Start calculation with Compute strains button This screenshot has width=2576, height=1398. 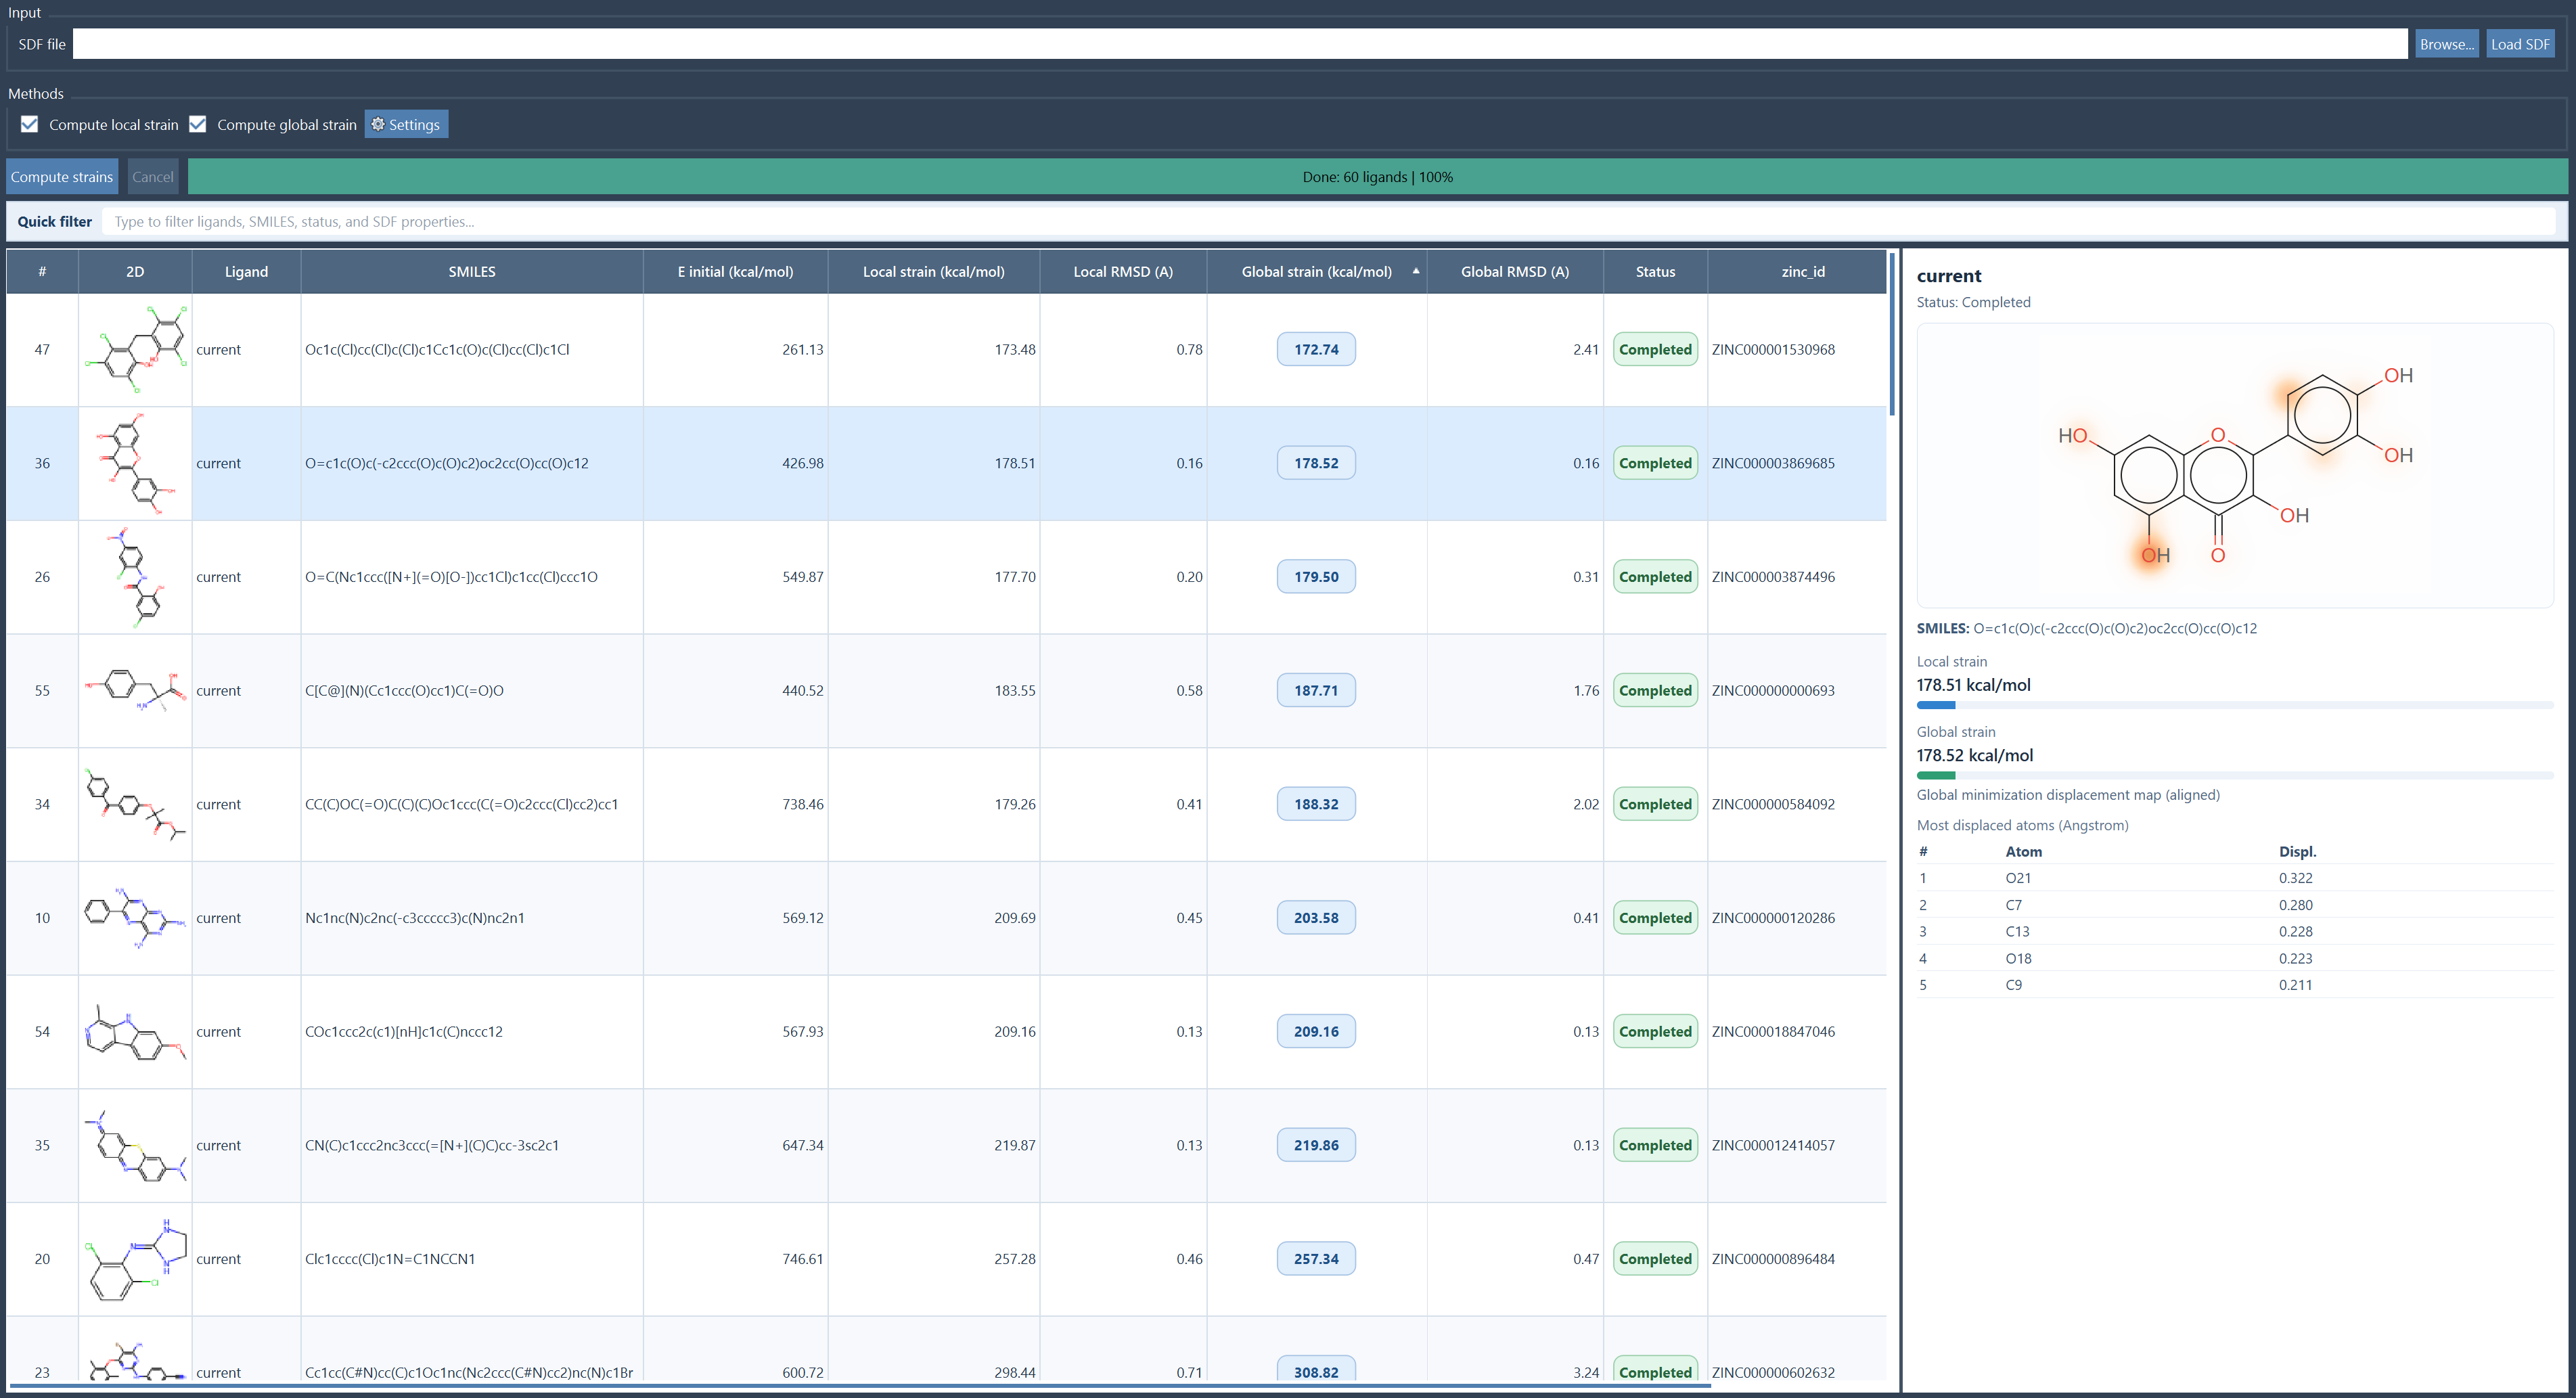(61, 176)
